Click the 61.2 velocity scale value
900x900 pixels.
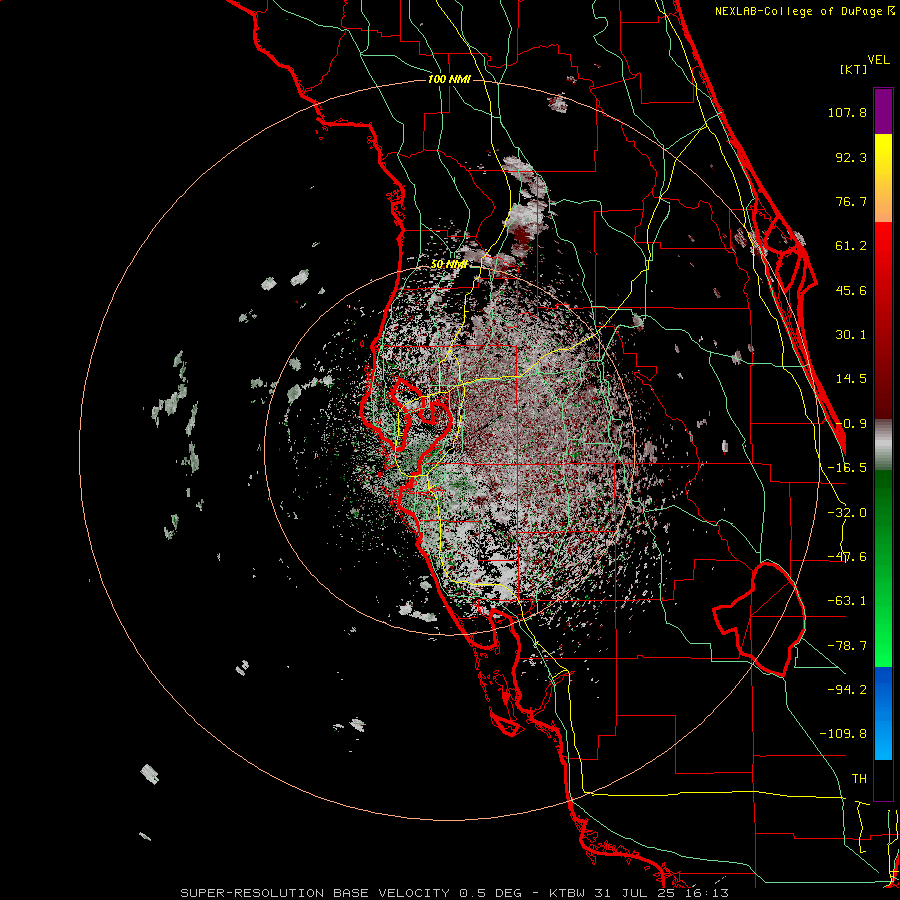(851, 246)
